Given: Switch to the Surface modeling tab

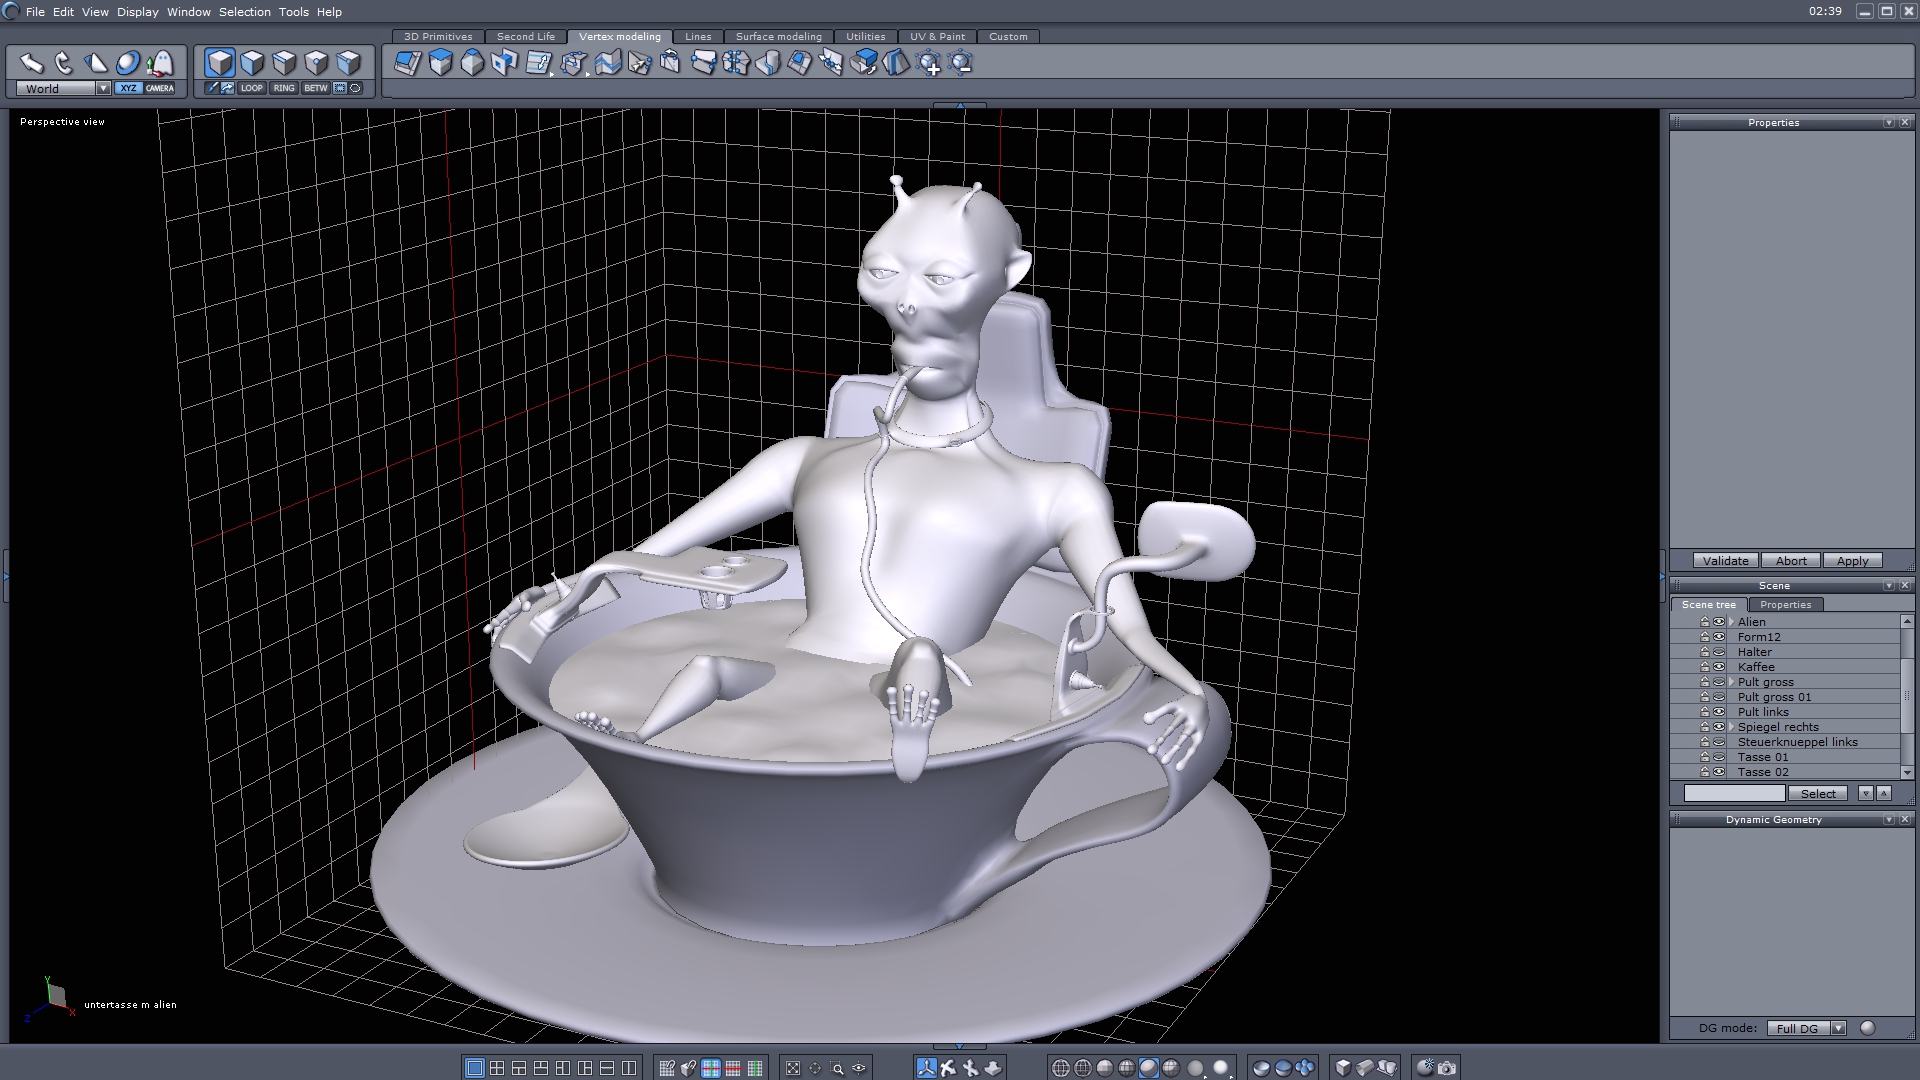Looking at the screenshot, I should pos(778,36).
